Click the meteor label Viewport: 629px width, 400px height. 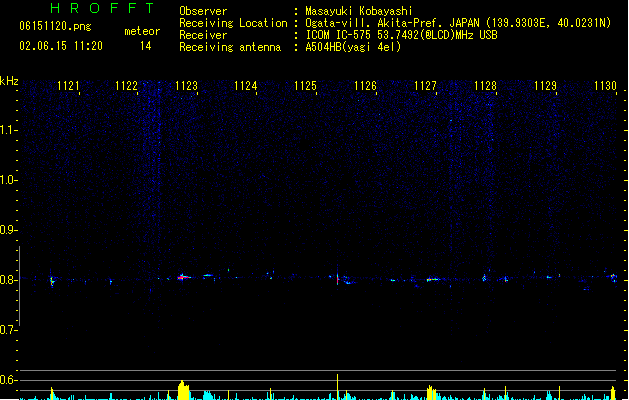click(x=142, y=31)
